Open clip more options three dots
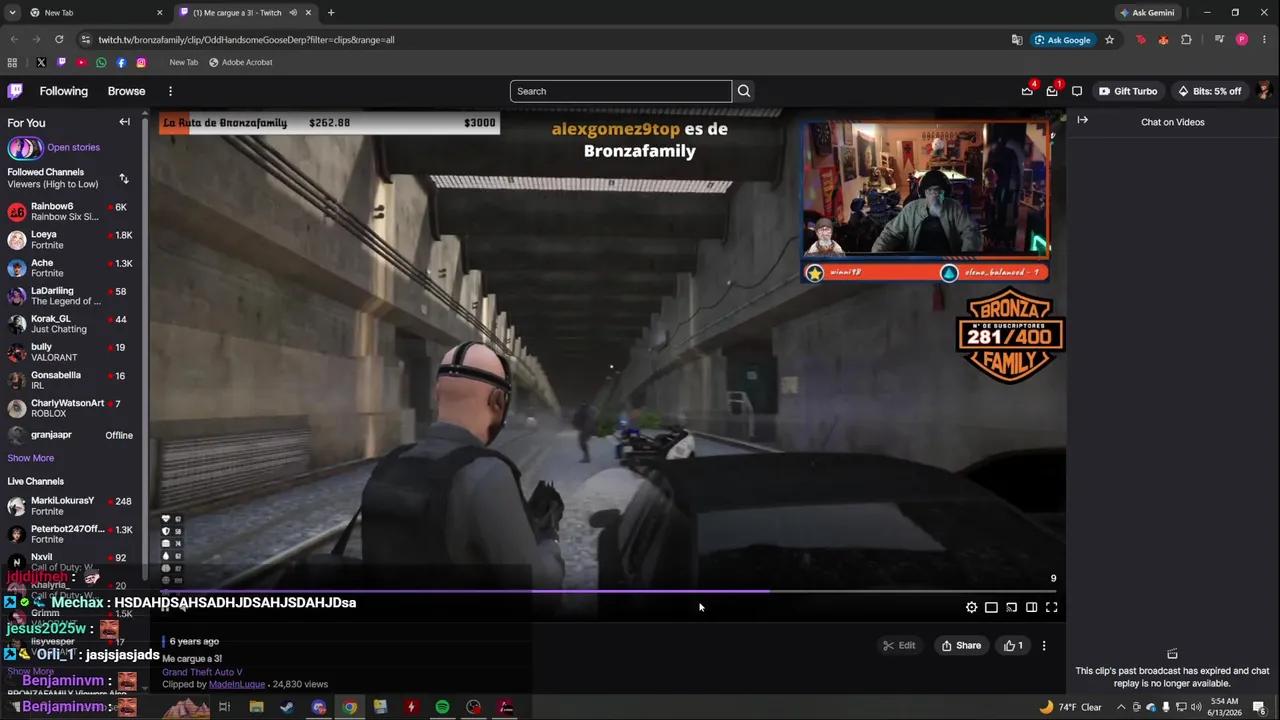 pyautogui.click(x=1044, y=646)
